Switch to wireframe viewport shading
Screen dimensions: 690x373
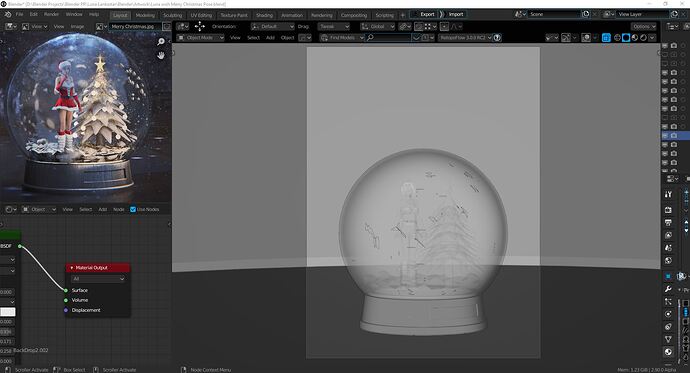617,38
